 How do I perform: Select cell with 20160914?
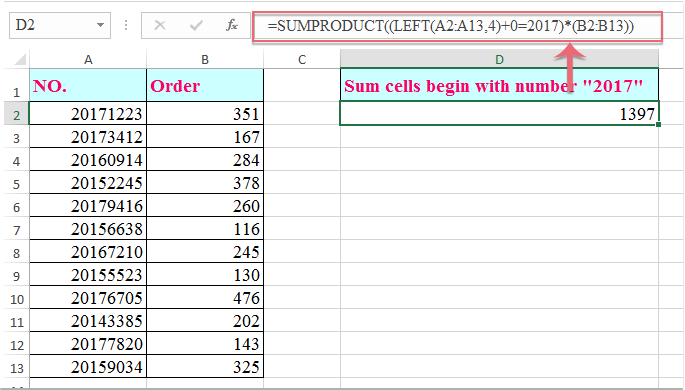pos(88,160)
